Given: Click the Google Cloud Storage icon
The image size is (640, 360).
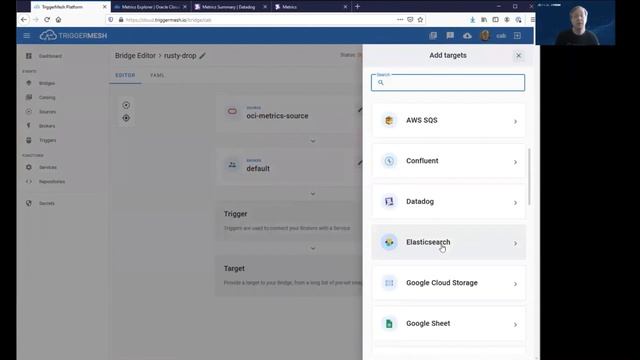Looking at the screenshot, I should (x=389, y=283).
